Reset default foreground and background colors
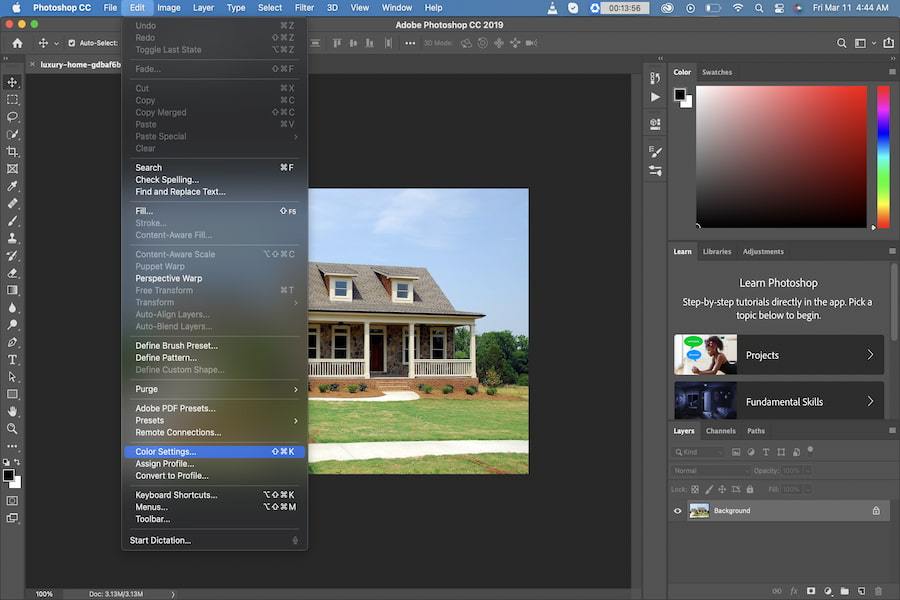Image resolution: width=900 pixels, height=600 pixels. (6, 462)
